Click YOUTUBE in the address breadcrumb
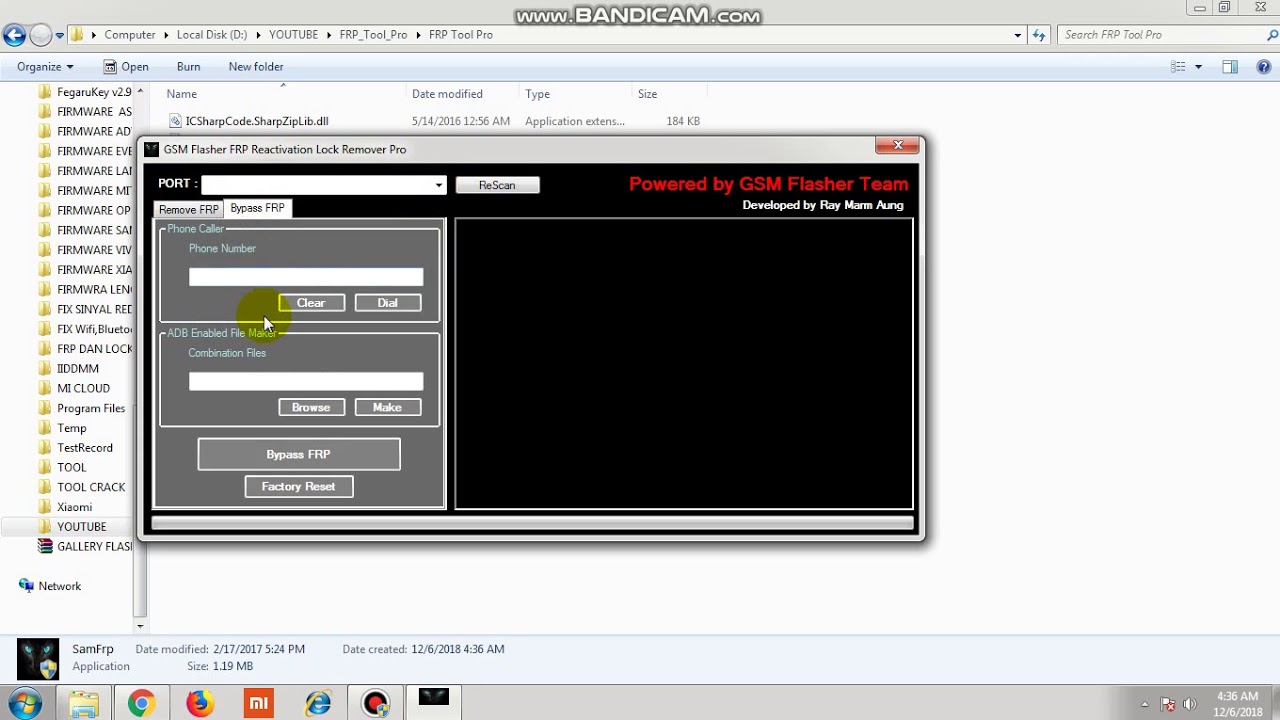This screenshot has width=1280, height=720. click(293, 35)
